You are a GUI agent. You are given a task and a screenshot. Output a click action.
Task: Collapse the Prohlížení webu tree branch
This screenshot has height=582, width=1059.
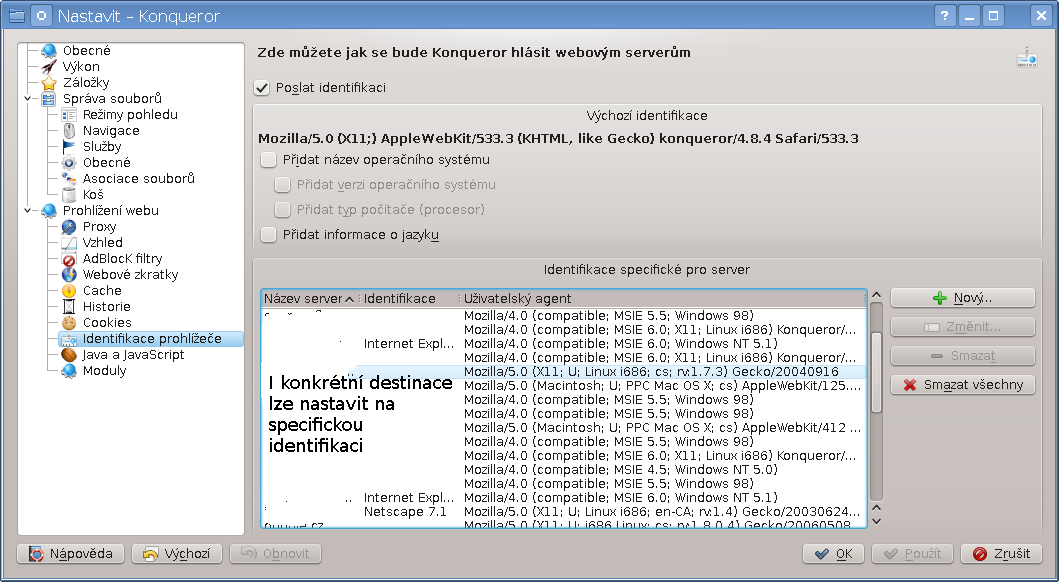pos(28,211)
